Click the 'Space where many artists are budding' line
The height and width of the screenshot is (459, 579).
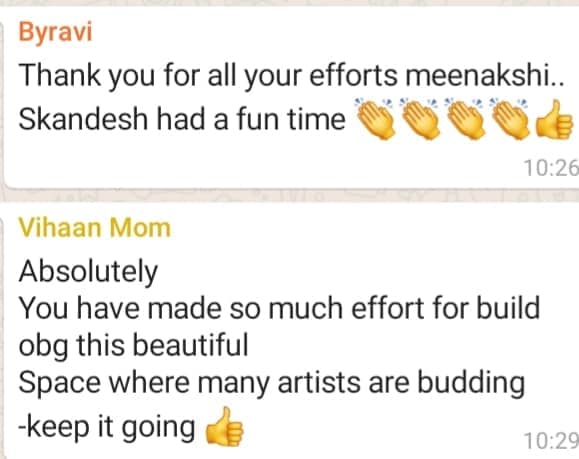tap(271, 383)
